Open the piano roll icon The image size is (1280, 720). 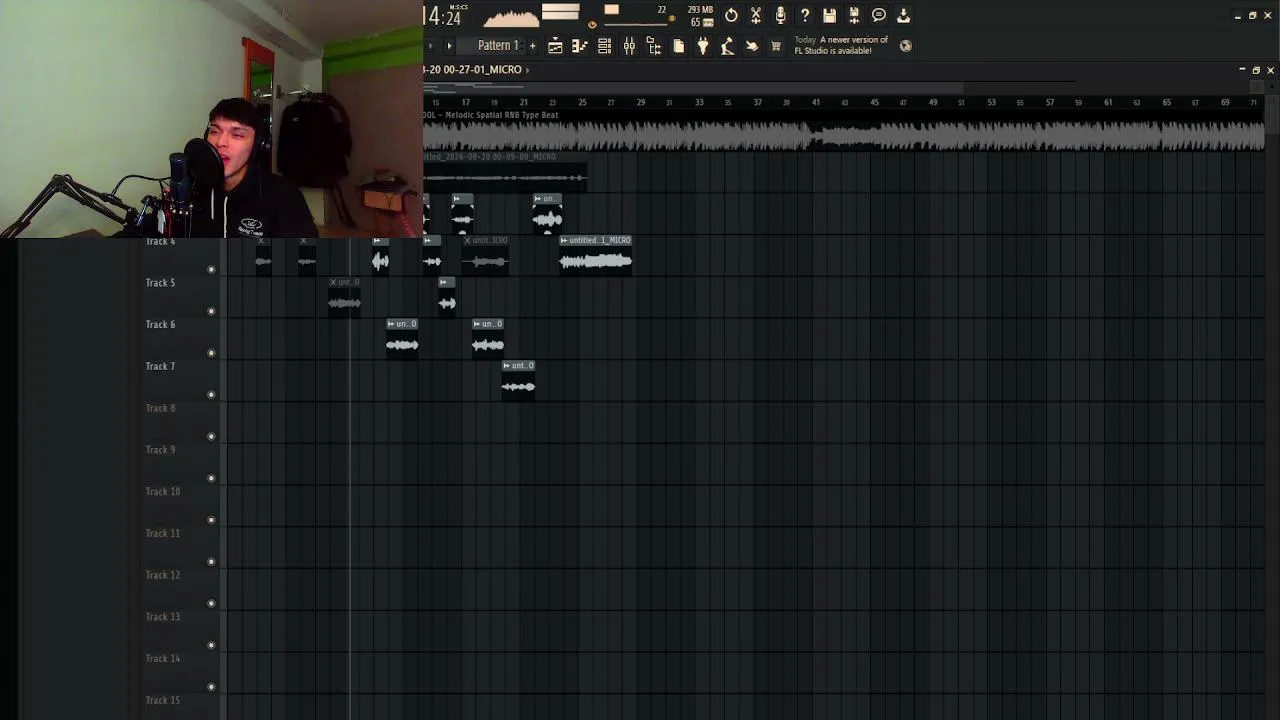click(580, 46)
